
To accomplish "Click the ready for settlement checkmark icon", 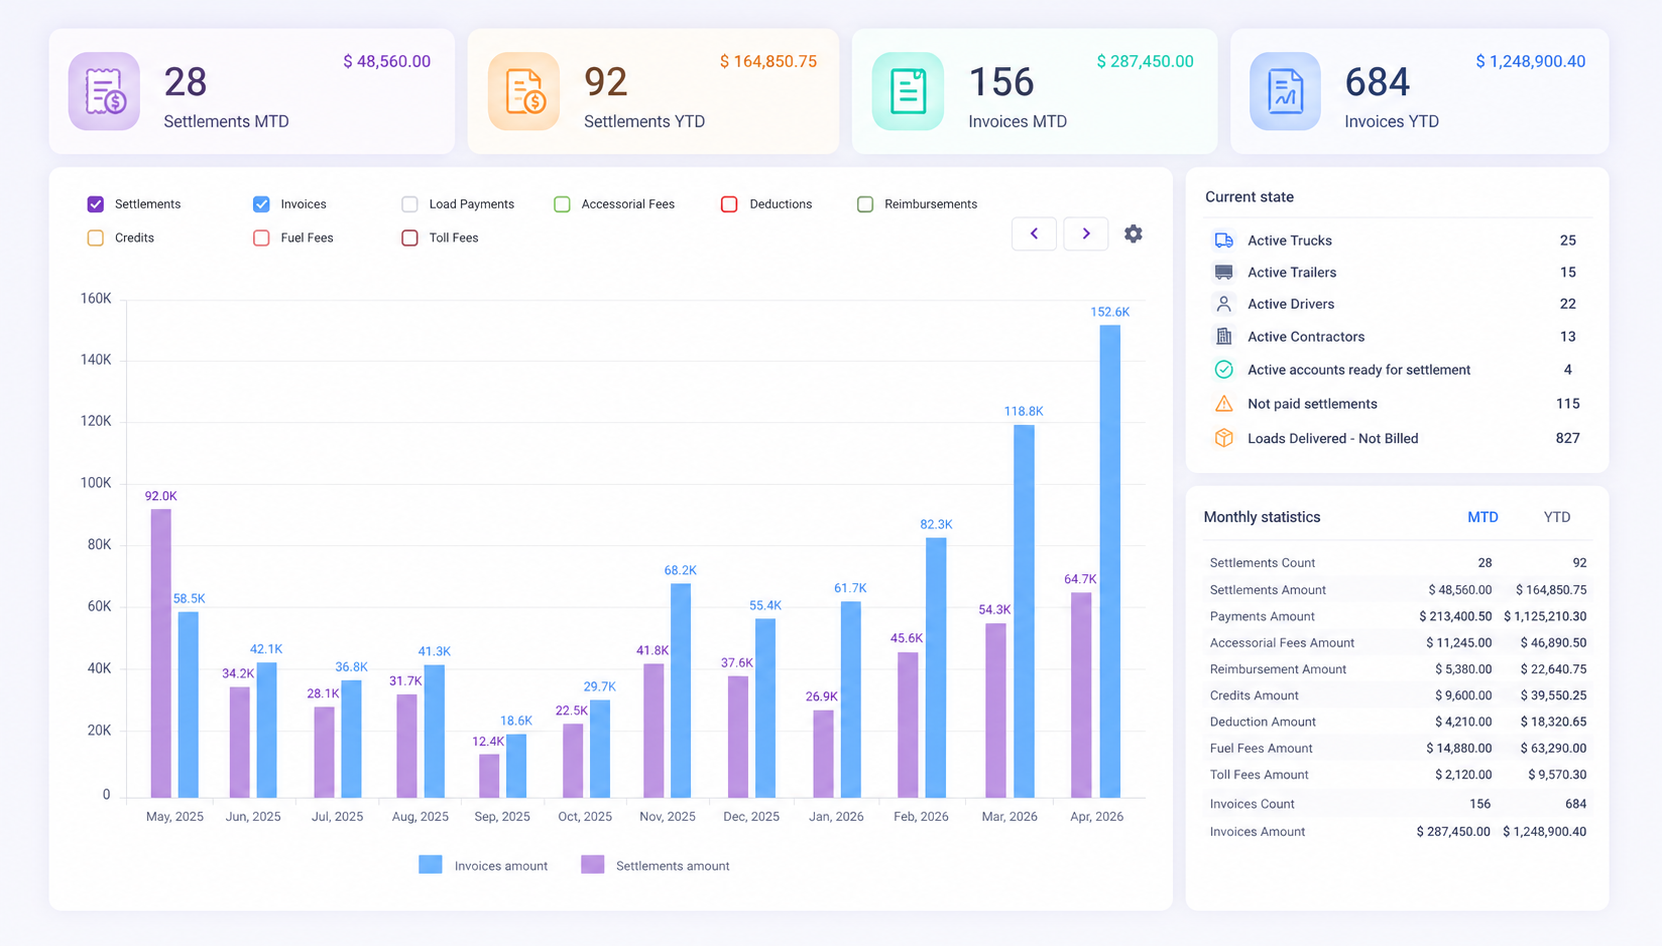I will [x=1224, y=369].
